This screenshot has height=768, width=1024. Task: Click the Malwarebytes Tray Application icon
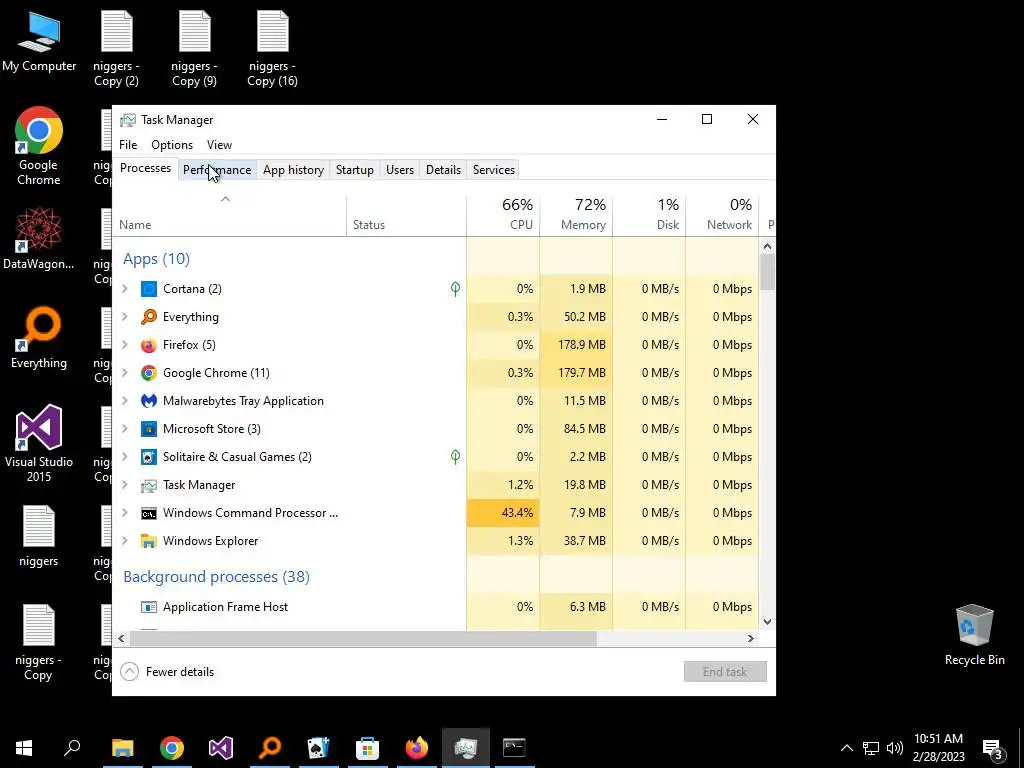pos(149,401)
